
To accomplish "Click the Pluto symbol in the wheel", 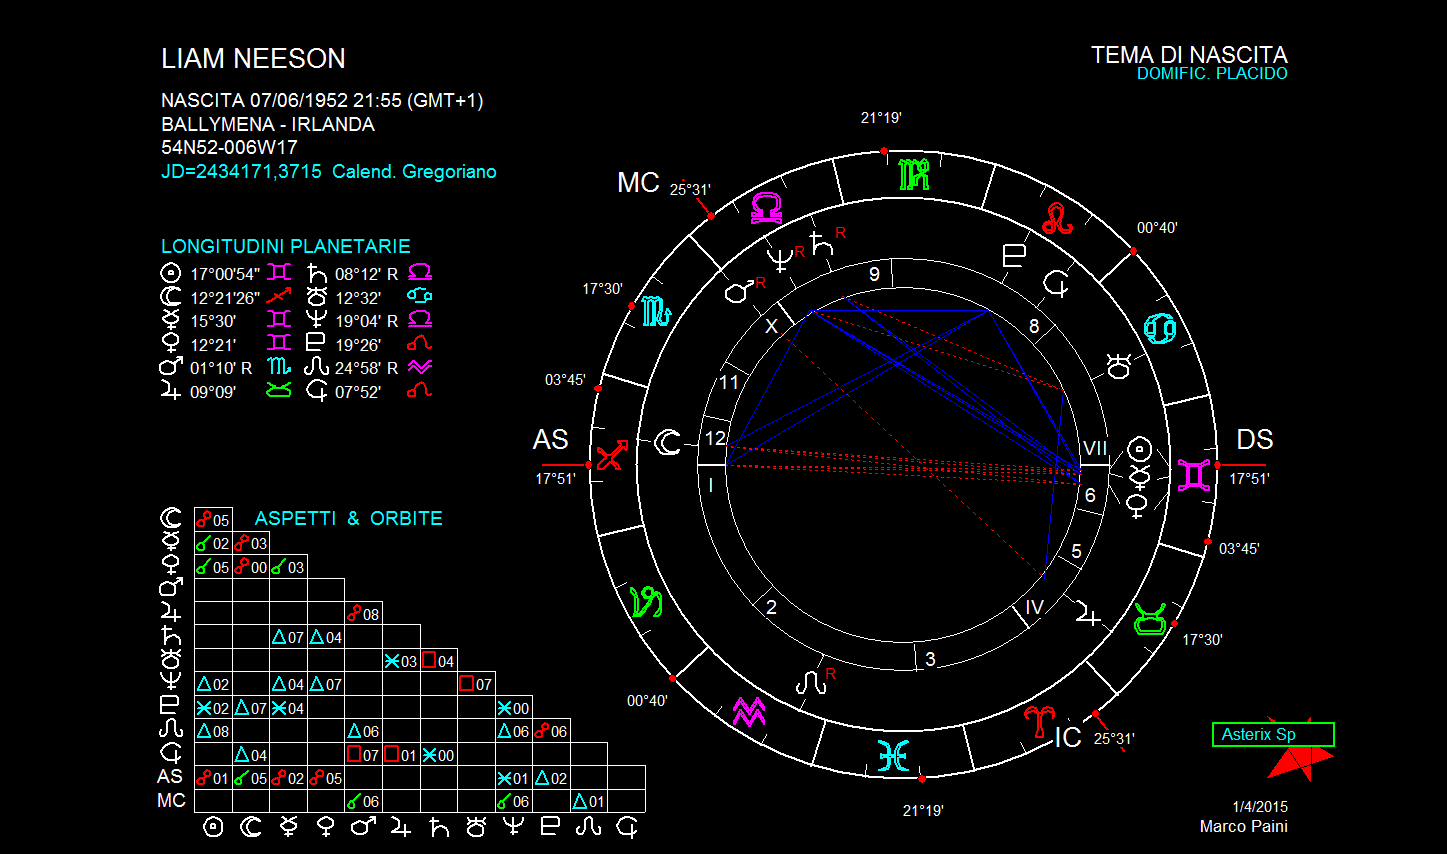I will click(x=1014, y=256).
